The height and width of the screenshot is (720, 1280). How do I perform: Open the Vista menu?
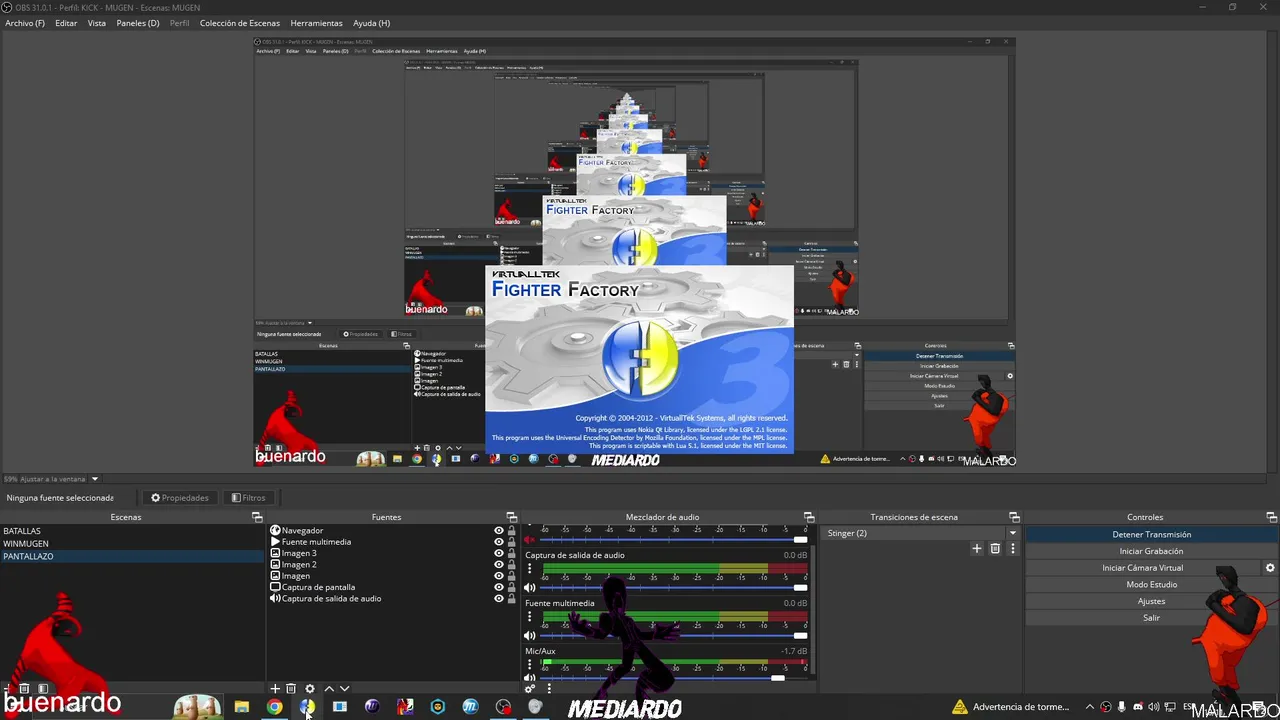[97, 23]
